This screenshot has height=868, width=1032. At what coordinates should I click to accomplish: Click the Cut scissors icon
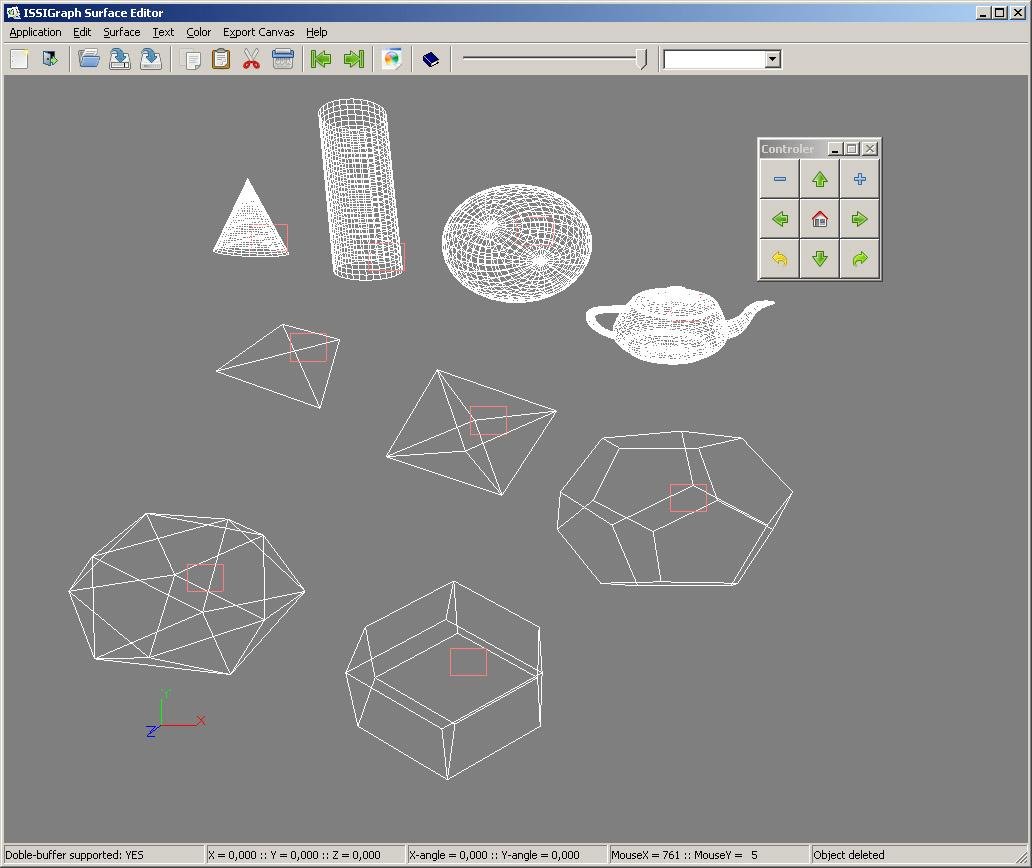251,59
